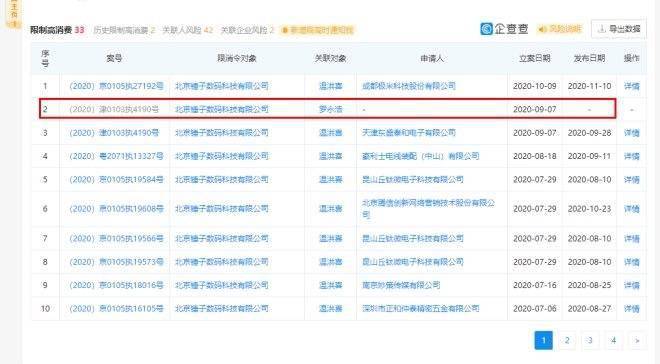Open 详情 for row 1

click(631, 86)
